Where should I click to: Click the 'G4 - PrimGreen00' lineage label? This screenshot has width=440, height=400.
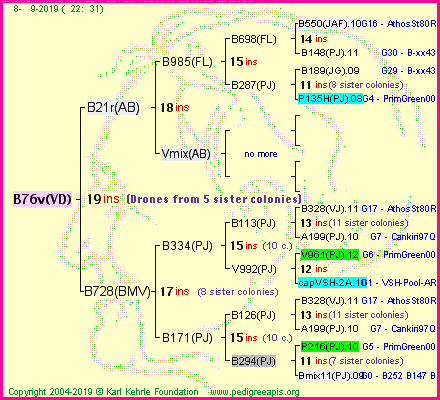[x=399, y=99]
